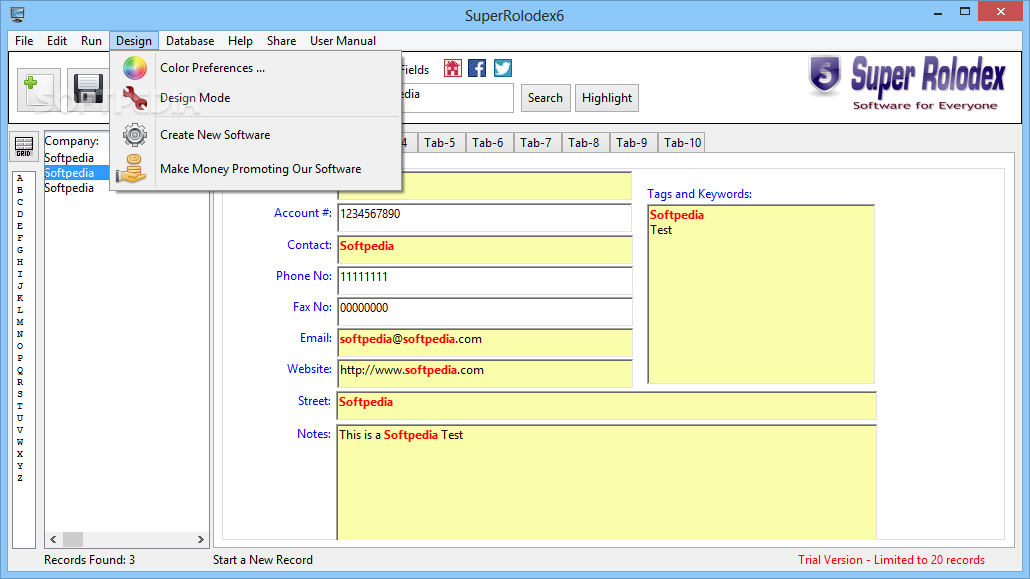Open the File menu
Viewport: 1030px width, 579px height.
(24, 41)
